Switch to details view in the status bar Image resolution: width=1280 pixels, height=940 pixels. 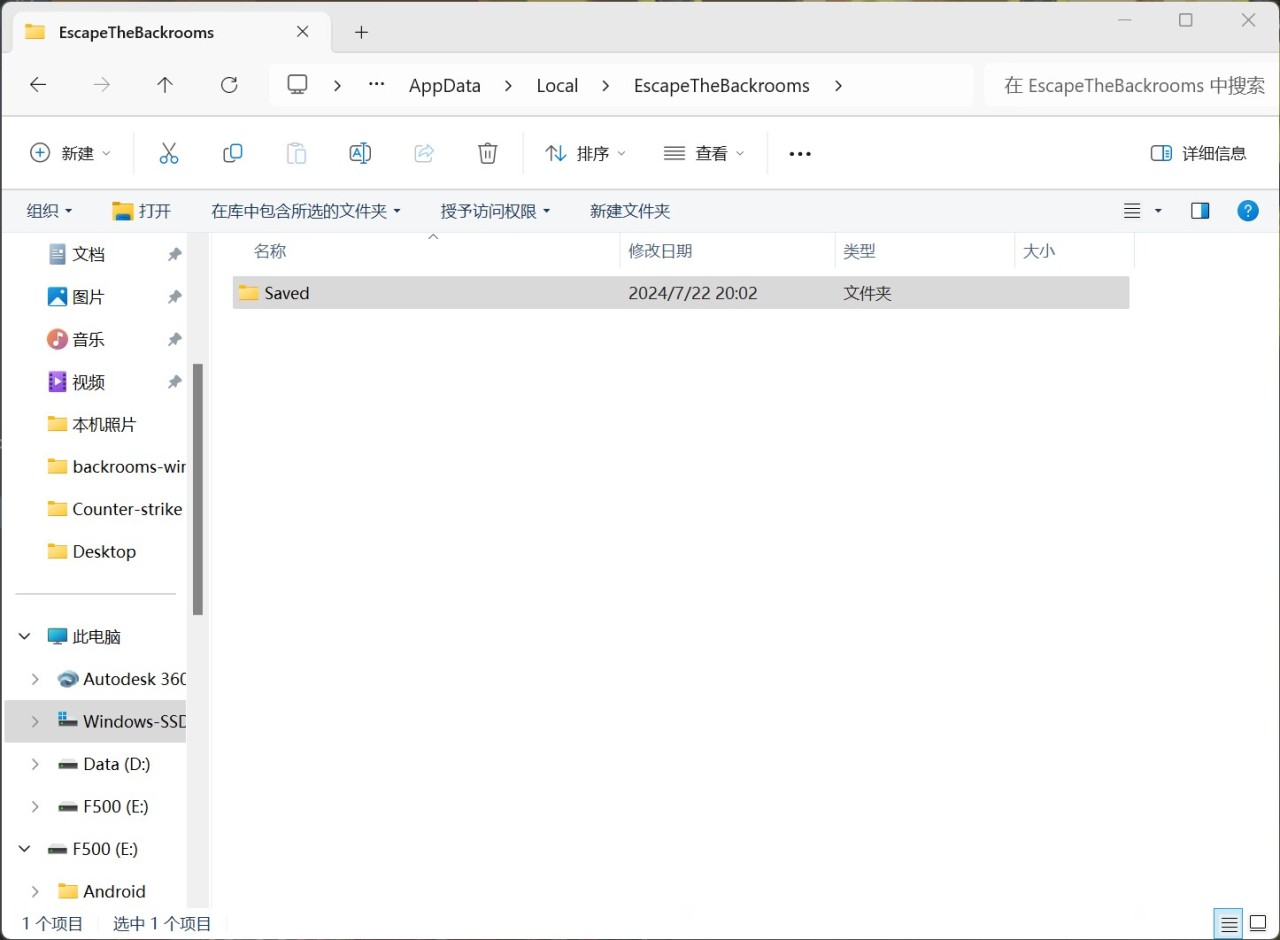tap(1230, 924)
